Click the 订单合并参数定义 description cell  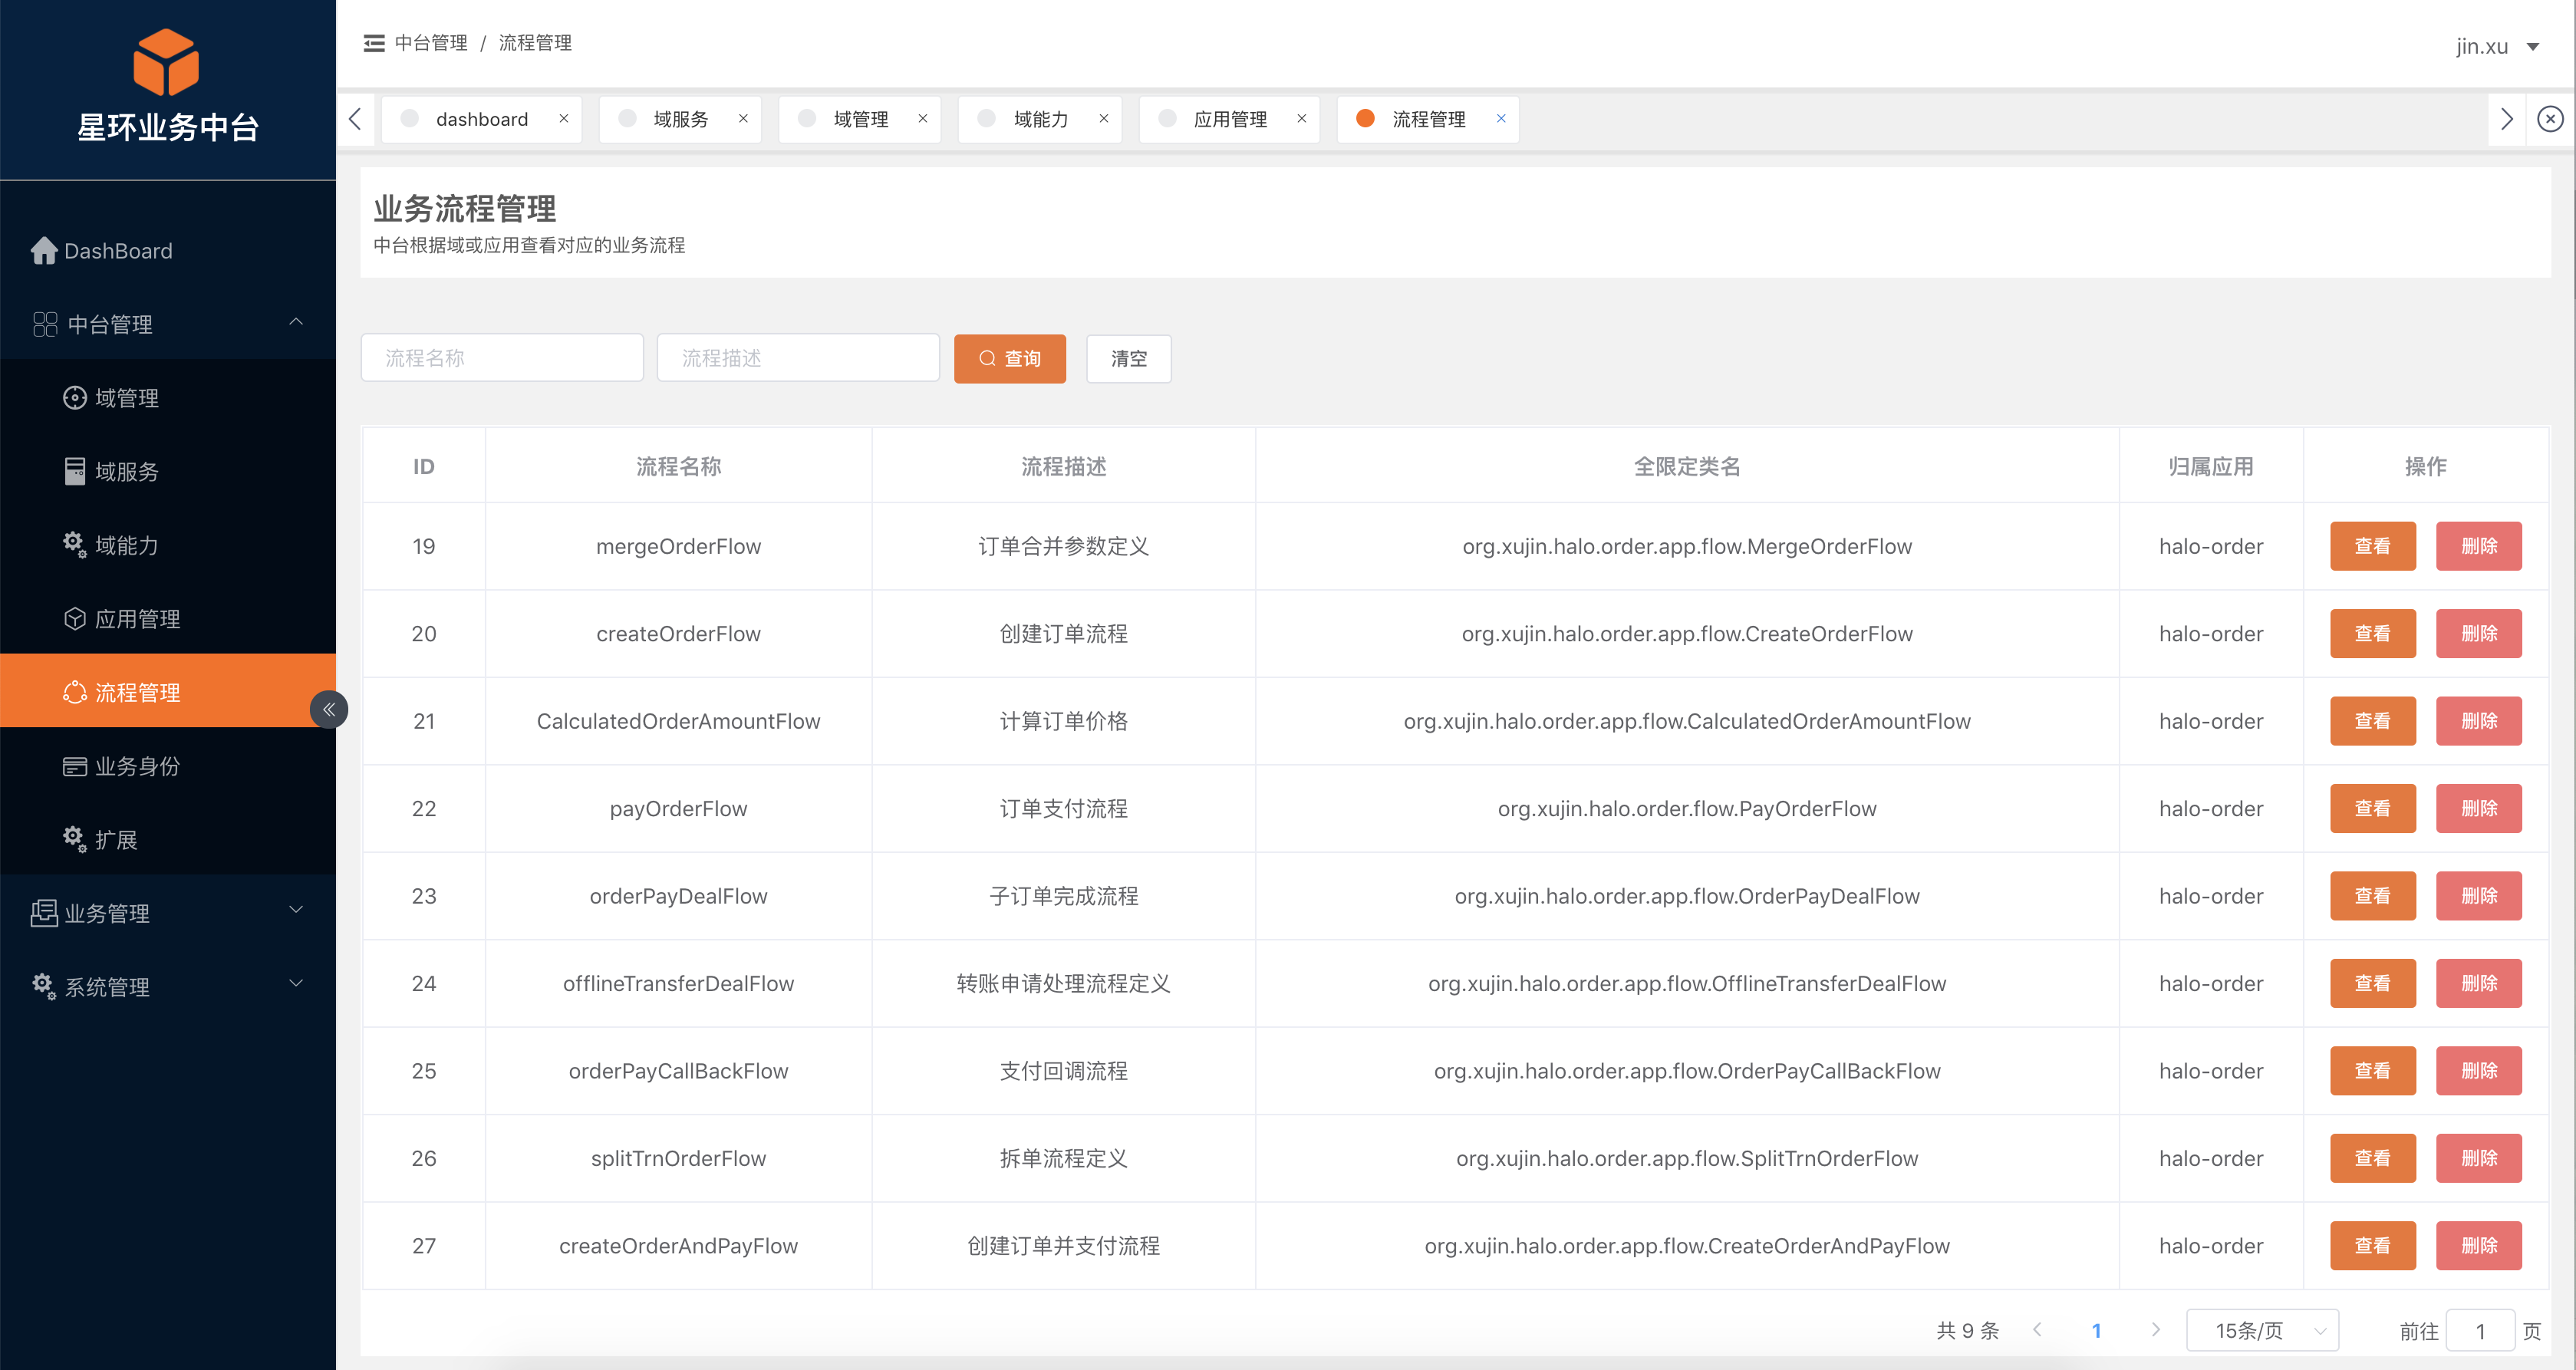[1063, 546]
